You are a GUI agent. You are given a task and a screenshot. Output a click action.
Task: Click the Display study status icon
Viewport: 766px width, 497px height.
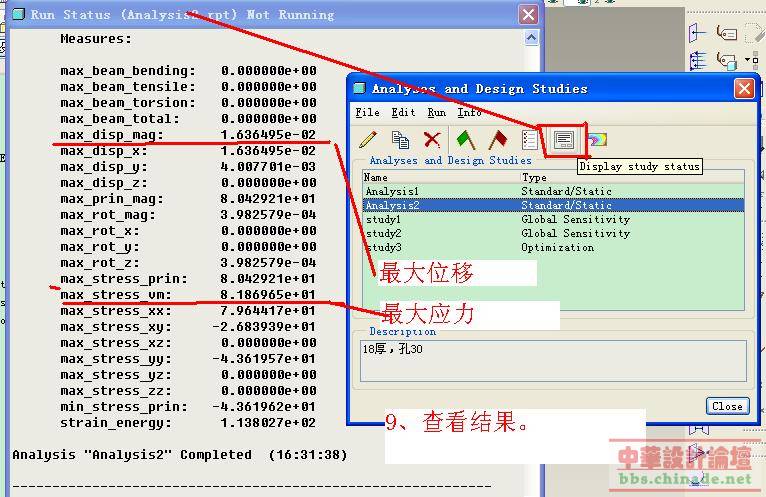click(564, 140)
